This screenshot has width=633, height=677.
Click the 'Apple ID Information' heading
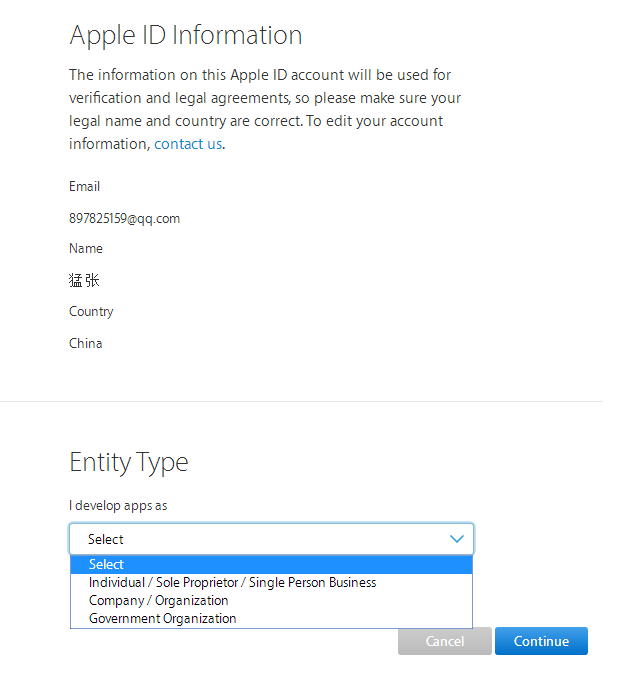185,35
